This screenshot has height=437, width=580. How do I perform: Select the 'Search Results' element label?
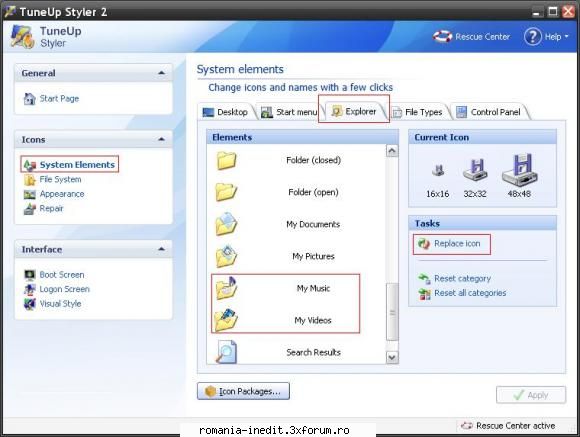coord(313,352)
